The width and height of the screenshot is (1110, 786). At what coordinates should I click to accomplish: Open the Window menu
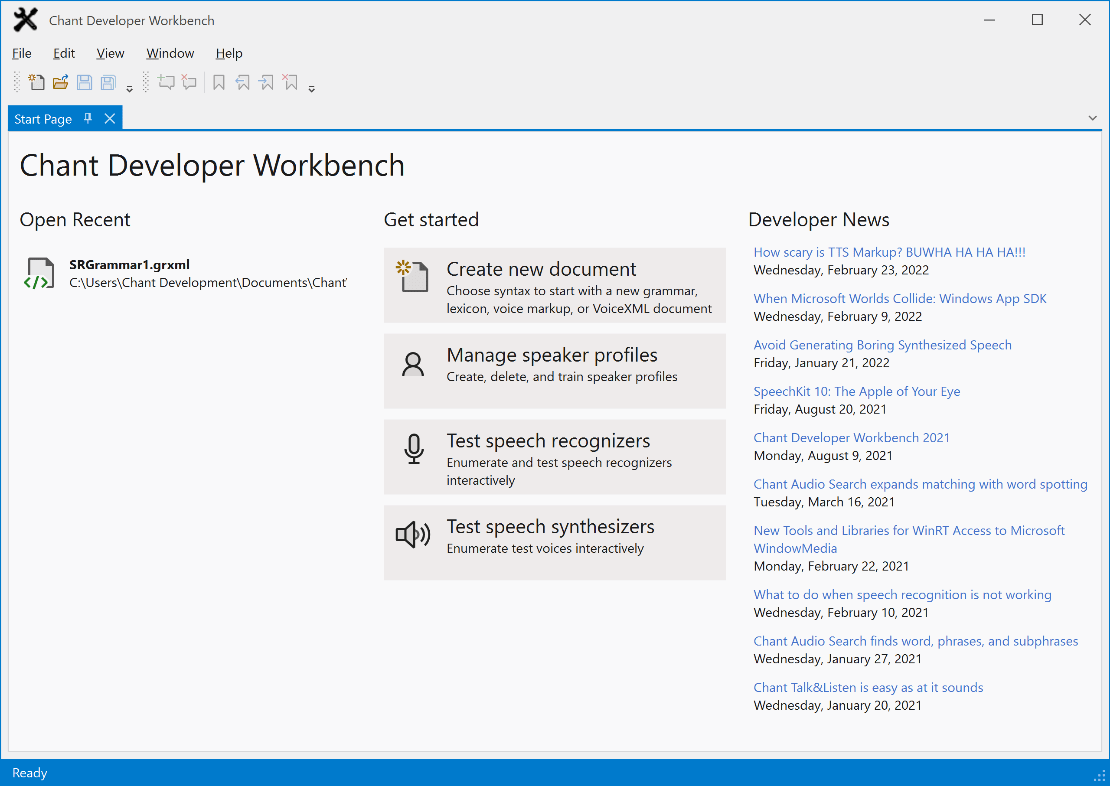[x=170, y=53]
